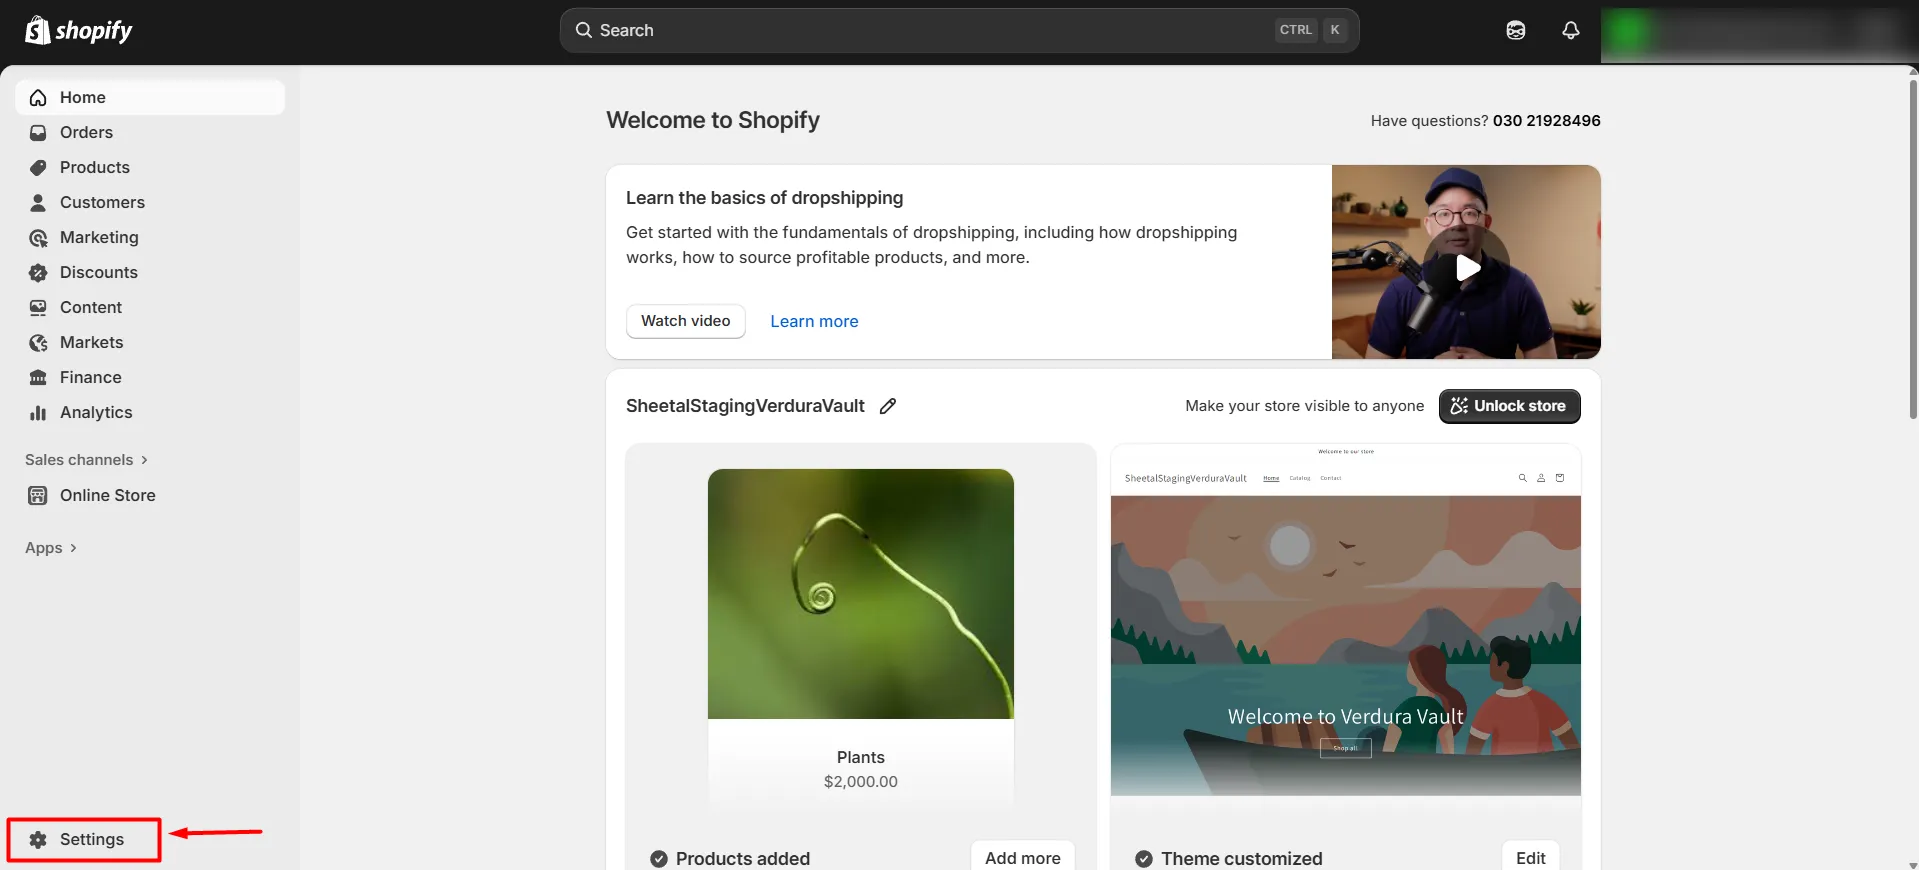The image size is (1919, 870).
Task: Click the page vertical scrollbar
Action: (1913, 248)
